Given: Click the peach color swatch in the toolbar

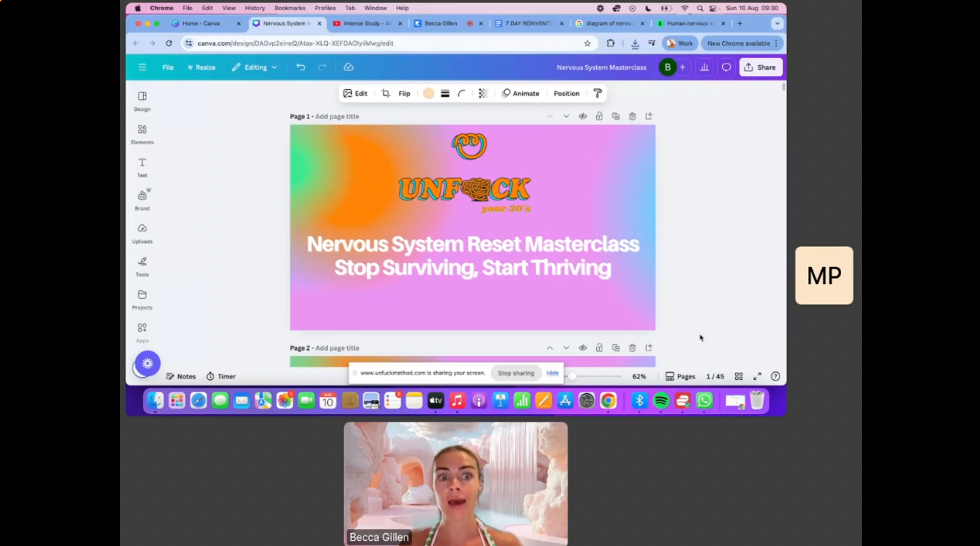Looking at the screenshot, I should tap(429, 94).
